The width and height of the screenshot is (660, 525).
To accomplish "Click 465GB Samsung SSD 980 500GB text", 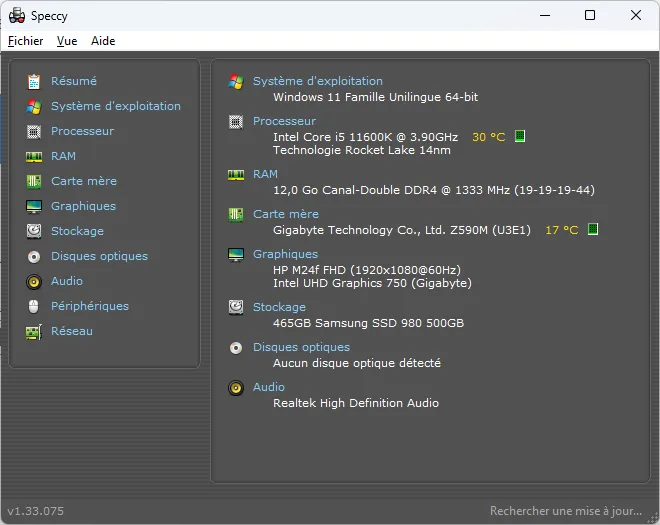I will pos(368,323).
